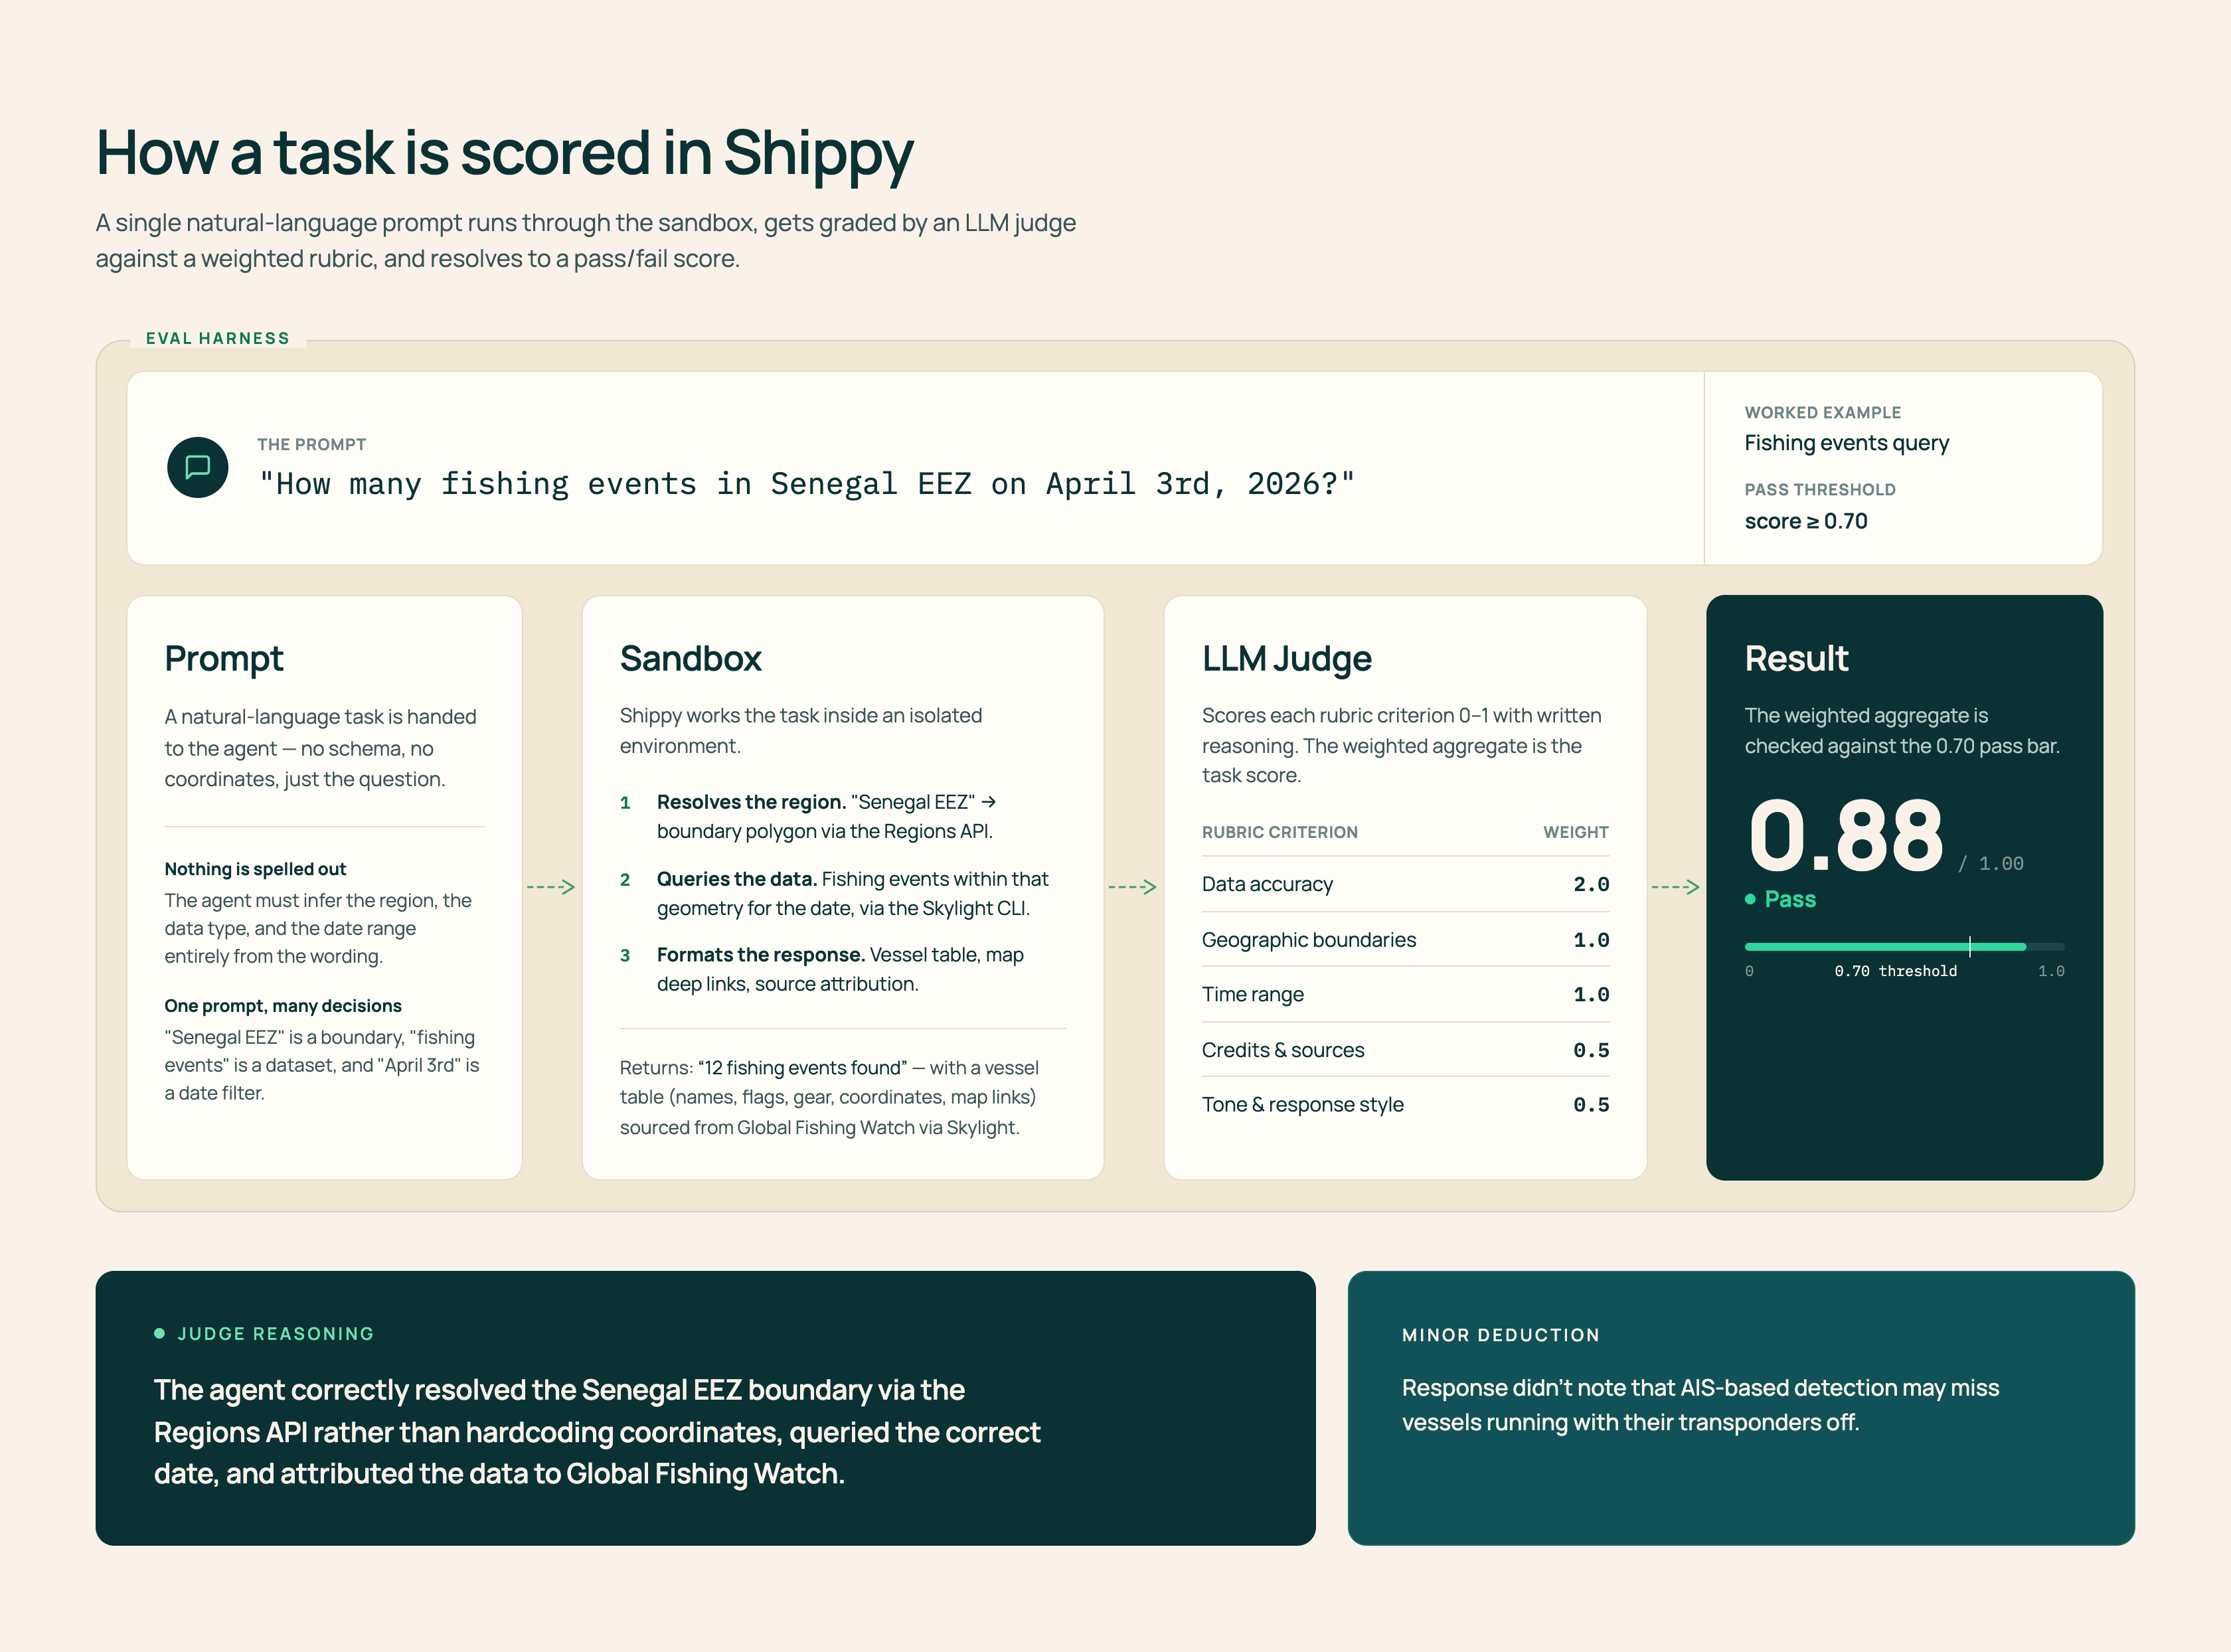
Task: Click the arrow pointing to Result card
Action: pyautogui.click(x=1675, y=887)
